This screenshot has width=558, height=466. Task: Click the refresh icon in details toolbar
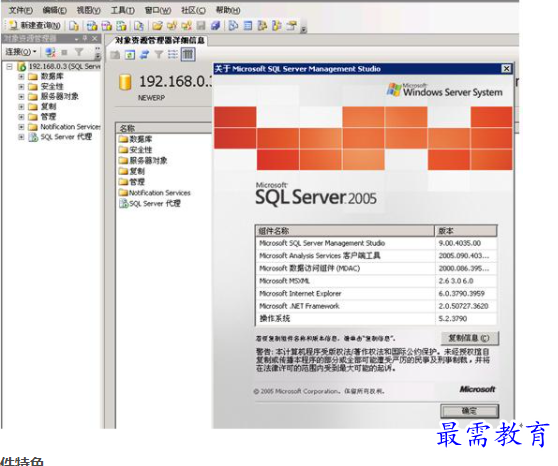(130, 55)
